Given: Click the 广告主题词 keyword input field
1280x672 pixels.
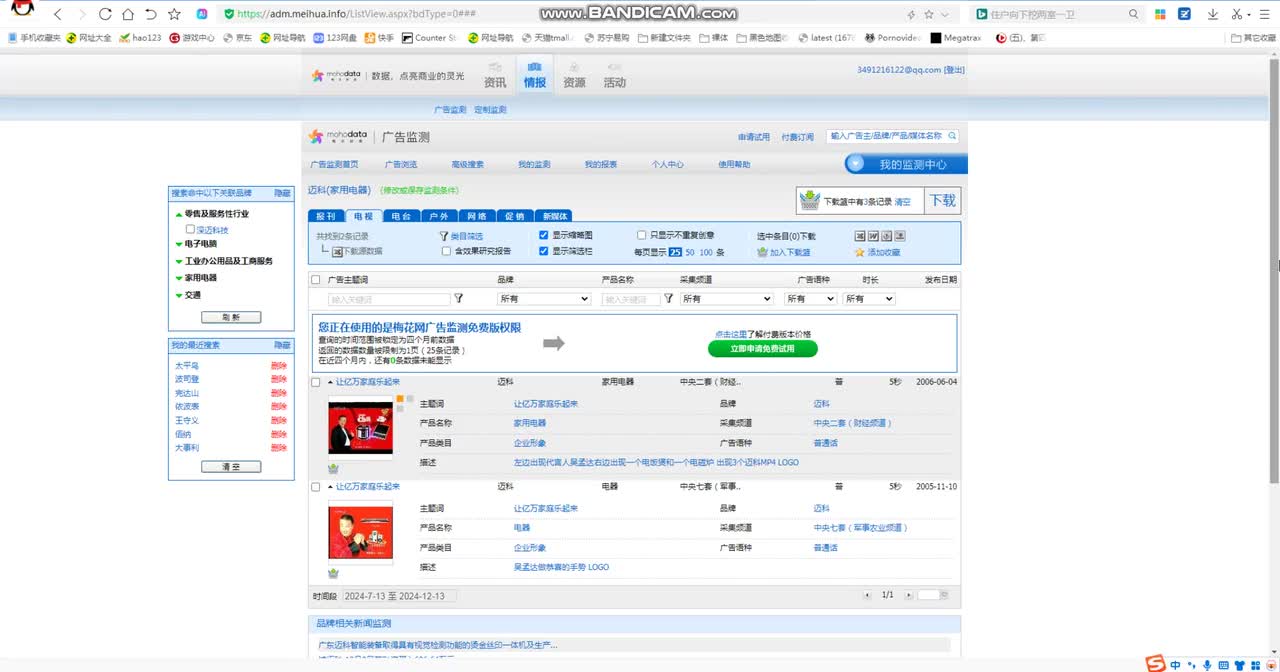Looking at the screenshot, I should pos(389,299).
